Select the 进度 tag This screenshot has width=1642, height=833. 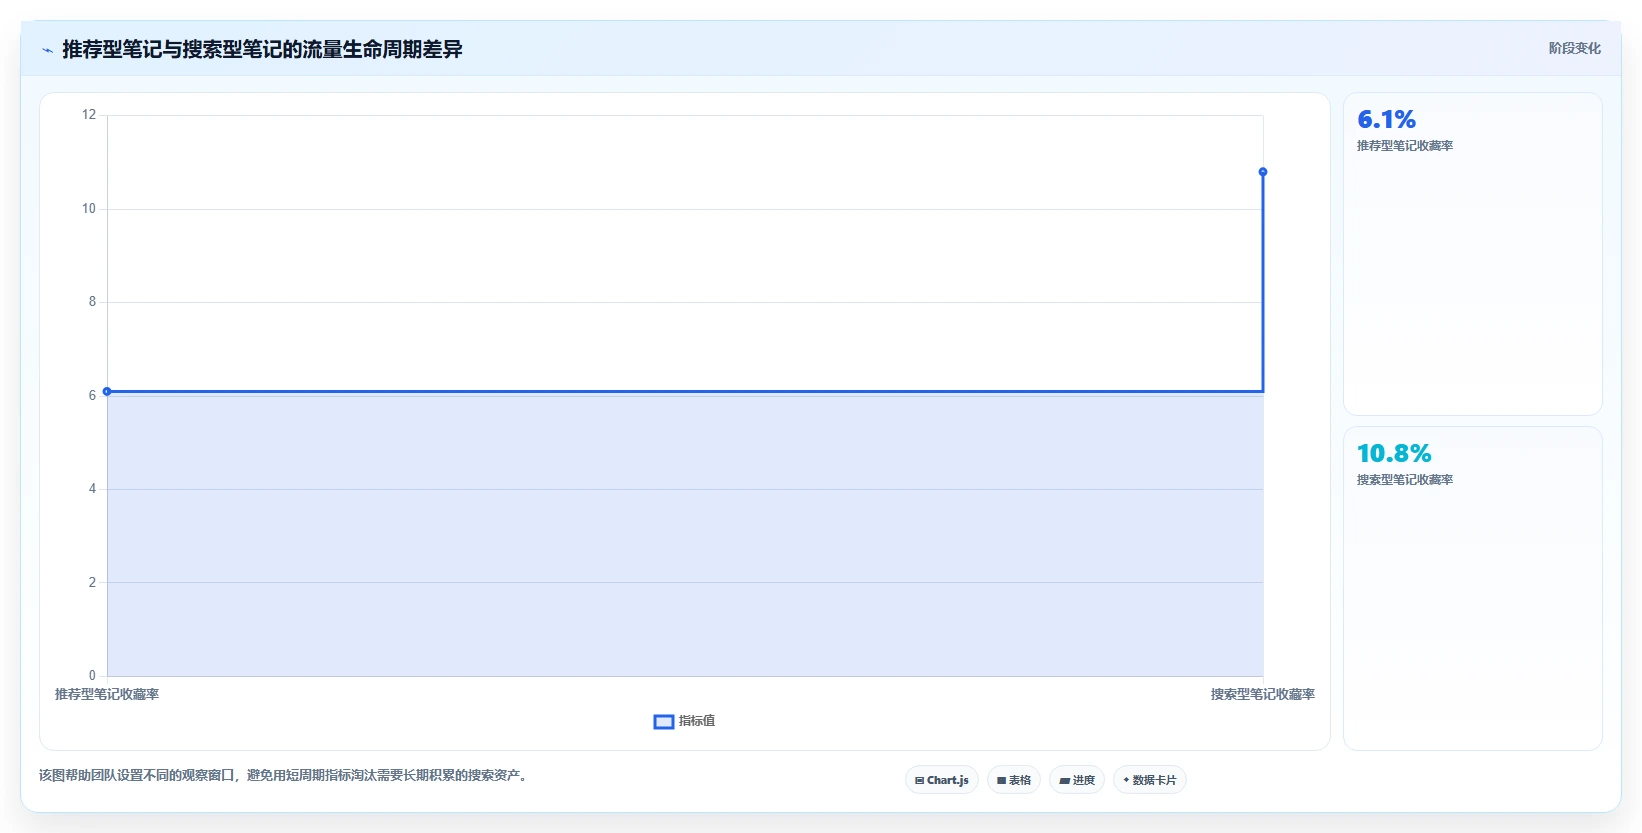tap(1077, 780)
